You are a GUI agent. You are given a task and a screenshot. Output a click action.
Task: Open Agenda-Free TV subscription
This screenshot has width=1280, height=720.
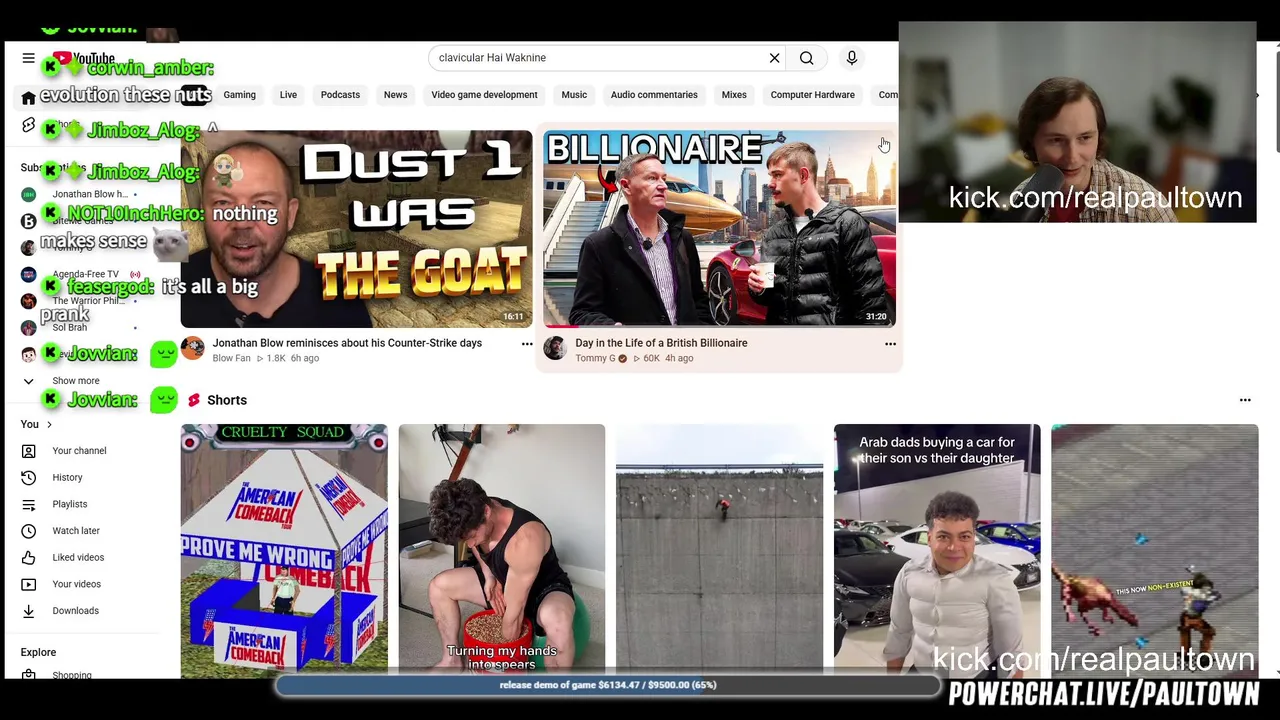[85, 274]
